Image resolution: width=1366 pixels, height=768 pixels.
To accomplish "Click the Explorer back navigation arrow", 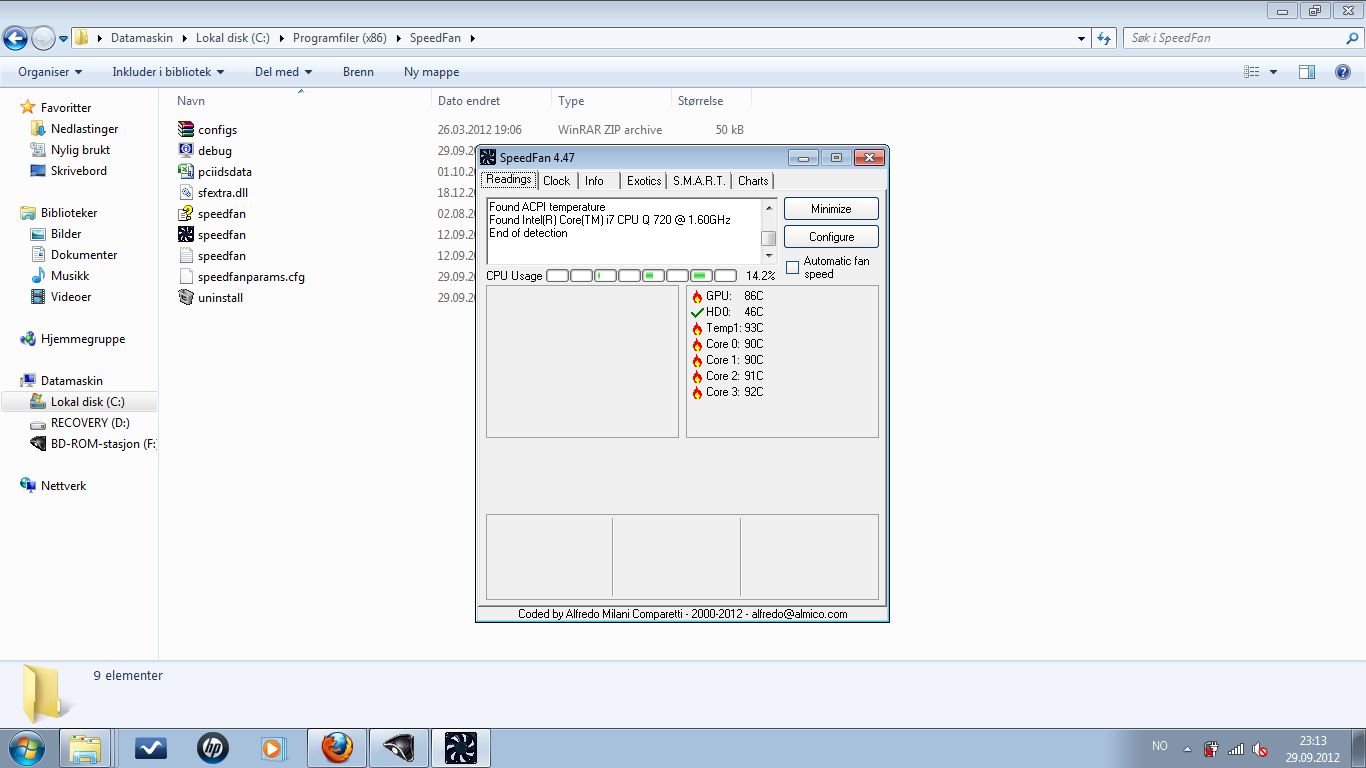I will pos(16,39).
